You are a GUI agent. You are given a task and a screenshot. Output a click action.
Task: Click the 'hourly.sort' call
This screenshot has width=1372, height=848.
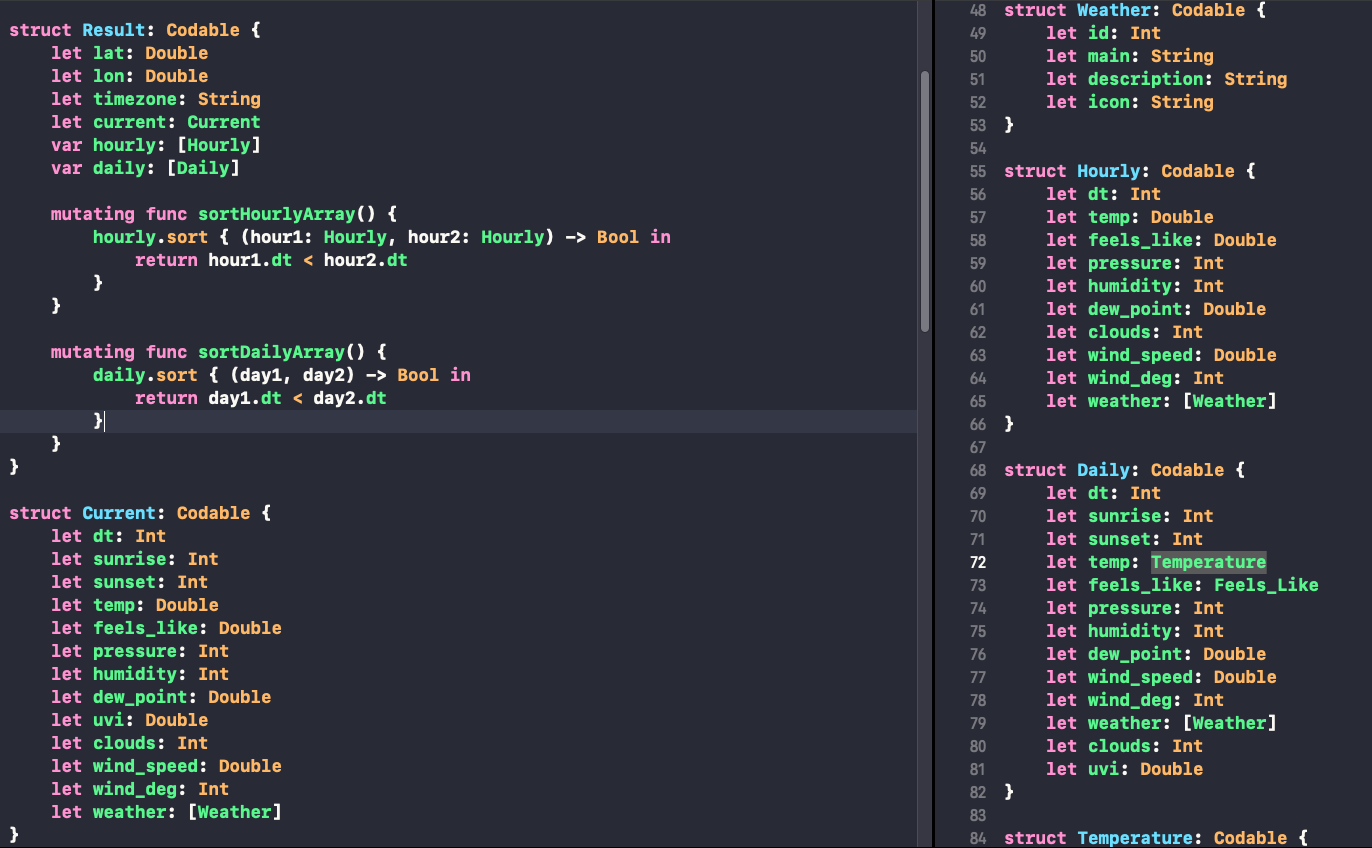tap(150, 237)
